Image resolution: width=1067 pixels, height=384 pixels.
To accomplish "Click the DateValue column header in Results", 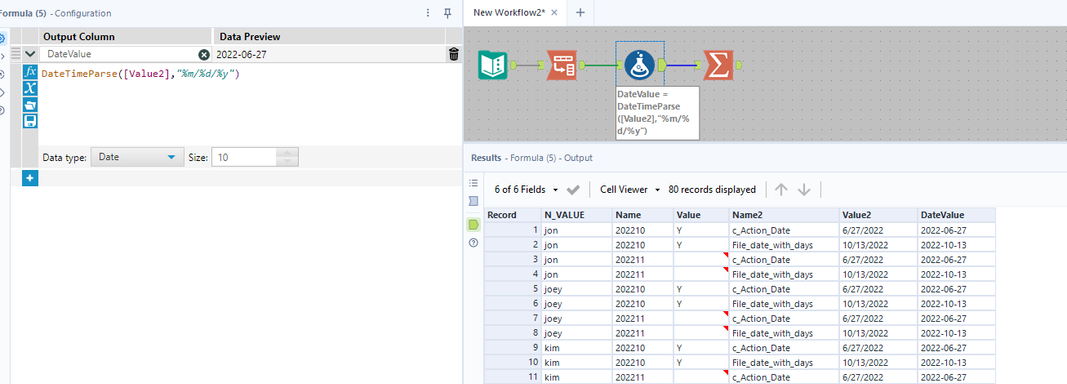I will pyautogui.click(x=956, y=214).
